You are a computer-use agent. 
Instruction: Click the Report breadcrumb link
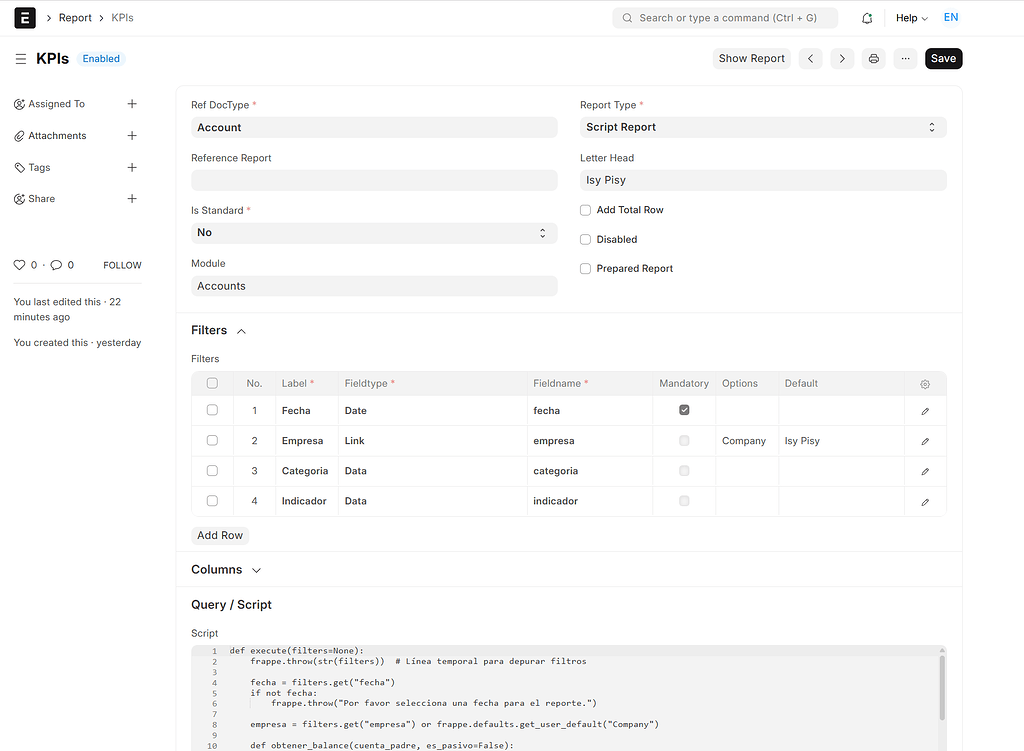75,17
